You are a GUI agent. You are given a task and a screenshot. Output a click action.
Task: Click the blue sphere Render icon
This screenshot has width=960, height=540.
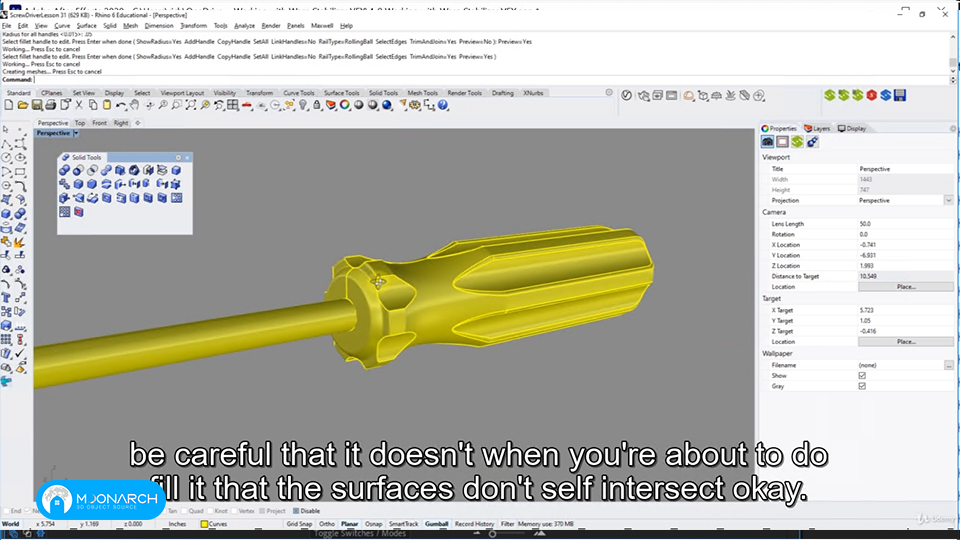coord(387,105)
